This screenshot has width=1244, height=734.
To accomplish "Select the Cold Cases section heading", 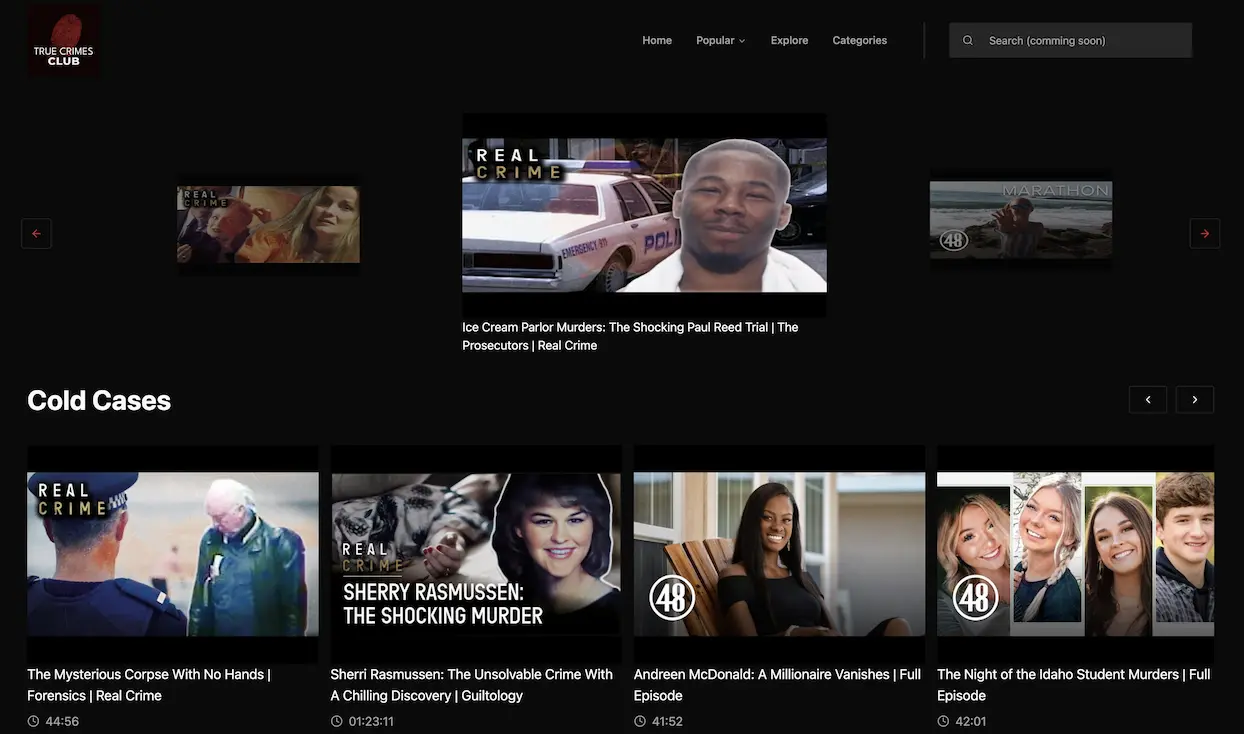I will (99, 400).
